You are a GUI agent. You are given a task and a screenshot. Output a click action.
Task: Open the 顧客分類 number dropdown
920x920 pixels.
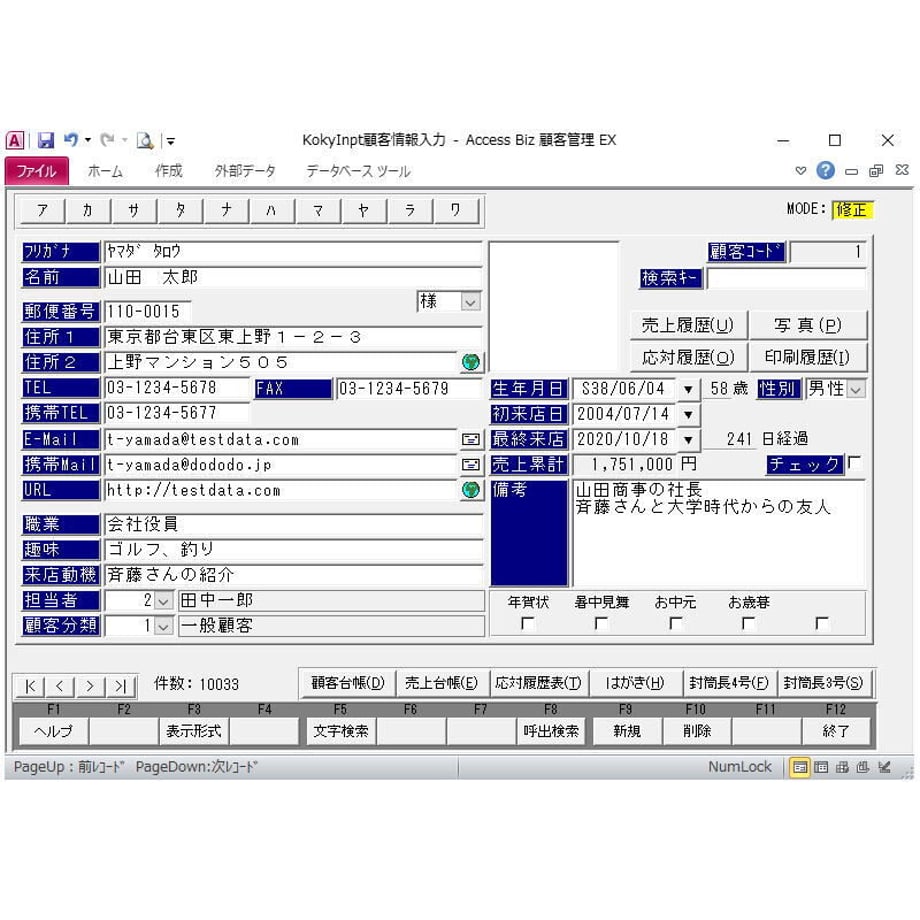(163, 626)
